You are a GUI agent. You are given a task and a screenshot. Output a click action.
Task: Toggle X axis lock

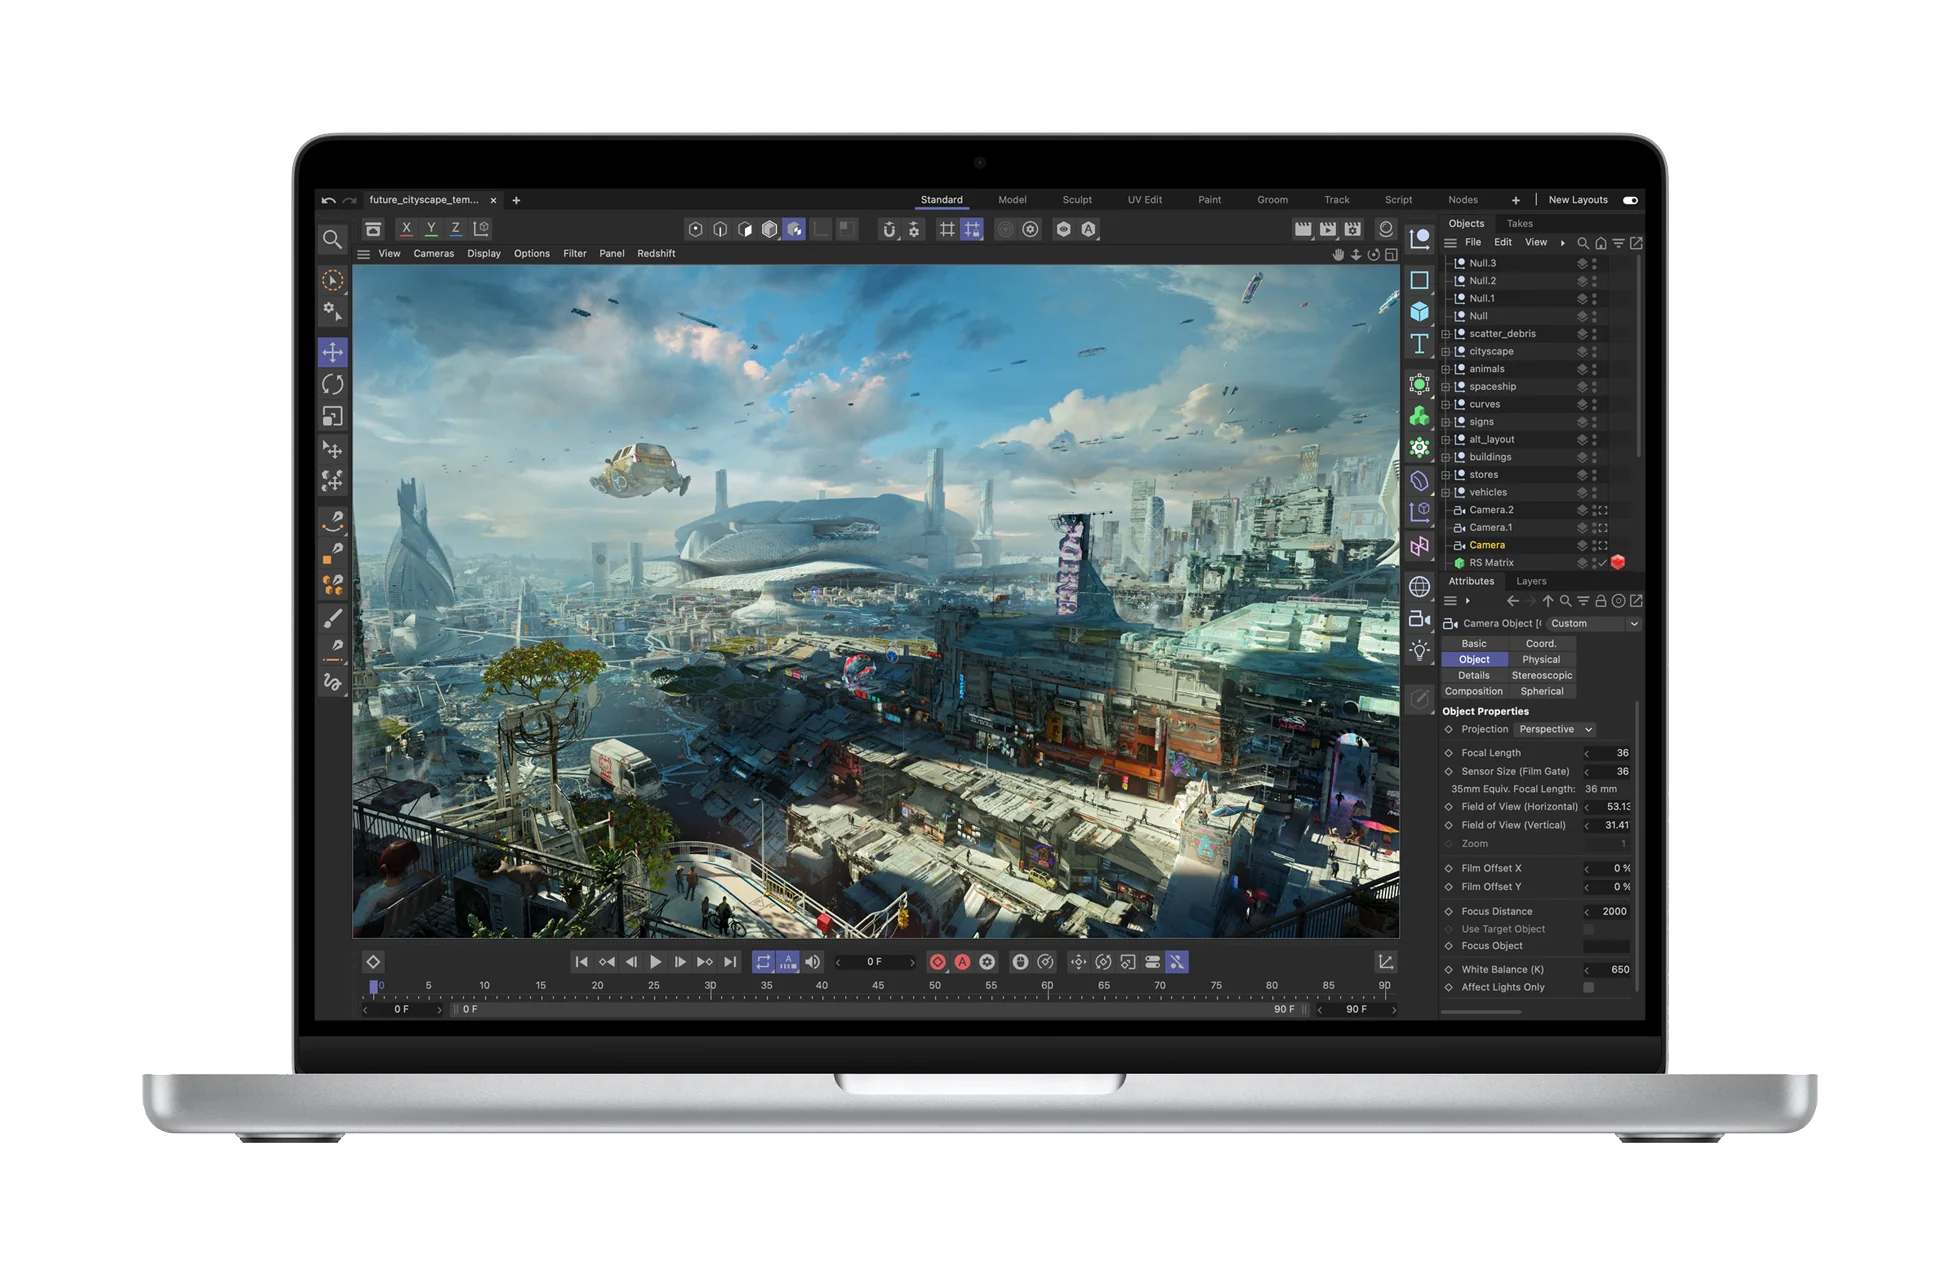pos(407,229)
